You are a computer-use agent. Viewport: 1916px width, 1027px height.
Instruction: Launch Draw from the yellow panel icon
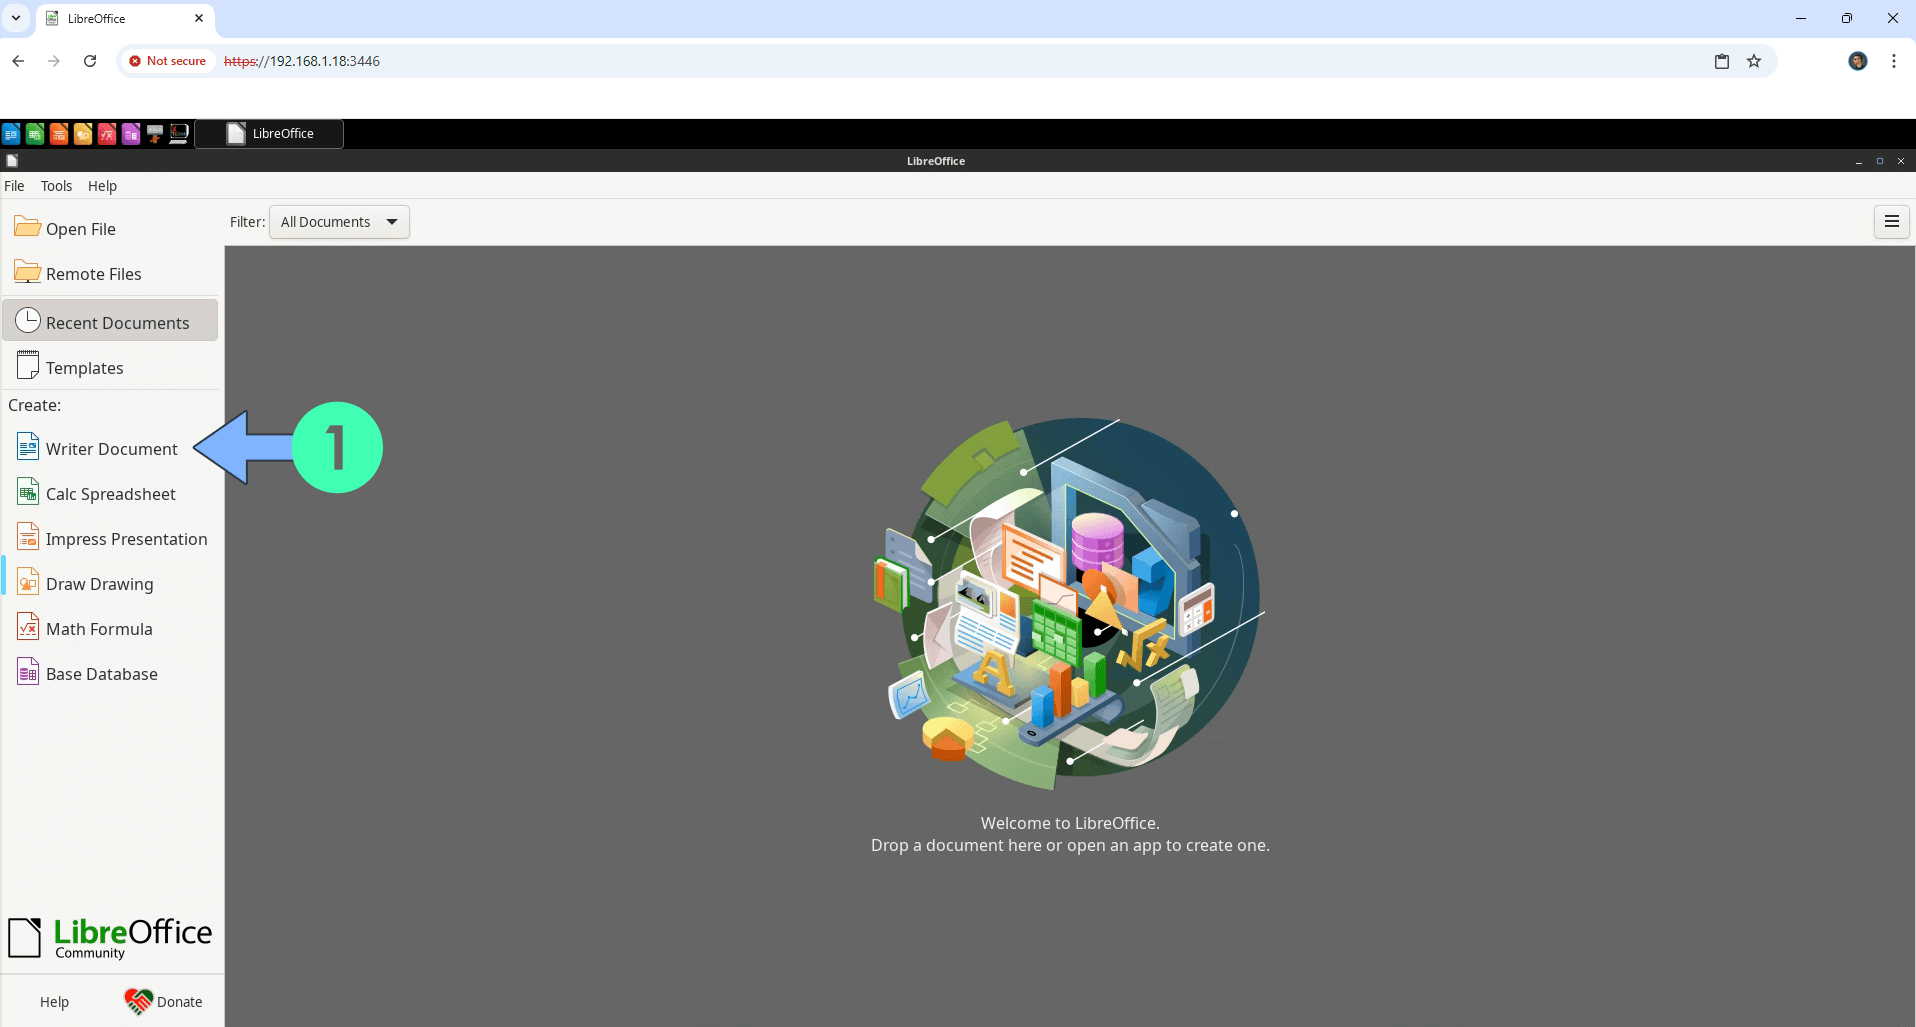[x=83, y=134]
